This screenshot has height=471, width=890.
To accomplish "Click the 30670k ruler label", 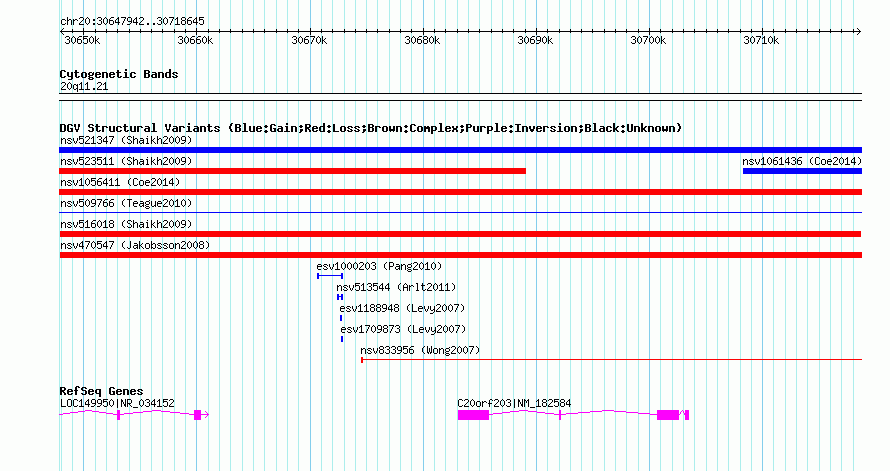I will (x=309, y=40).
